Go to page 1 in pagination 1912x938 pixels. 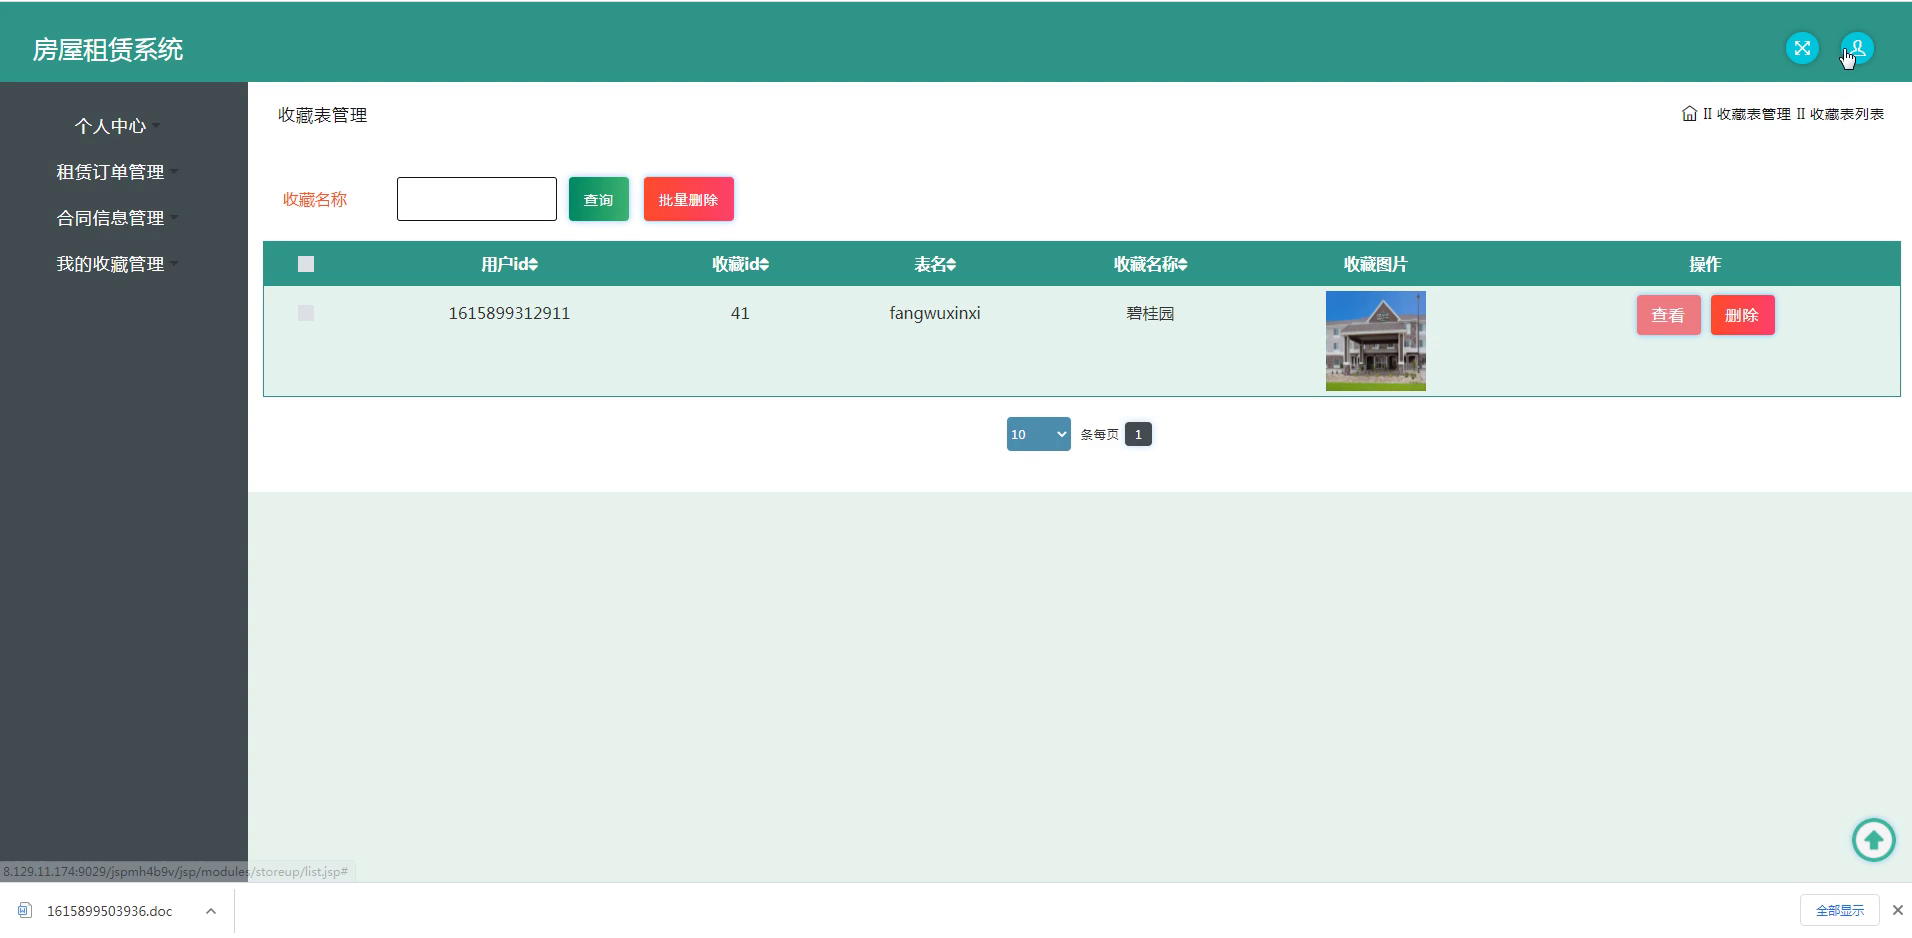coord(1138,434)
